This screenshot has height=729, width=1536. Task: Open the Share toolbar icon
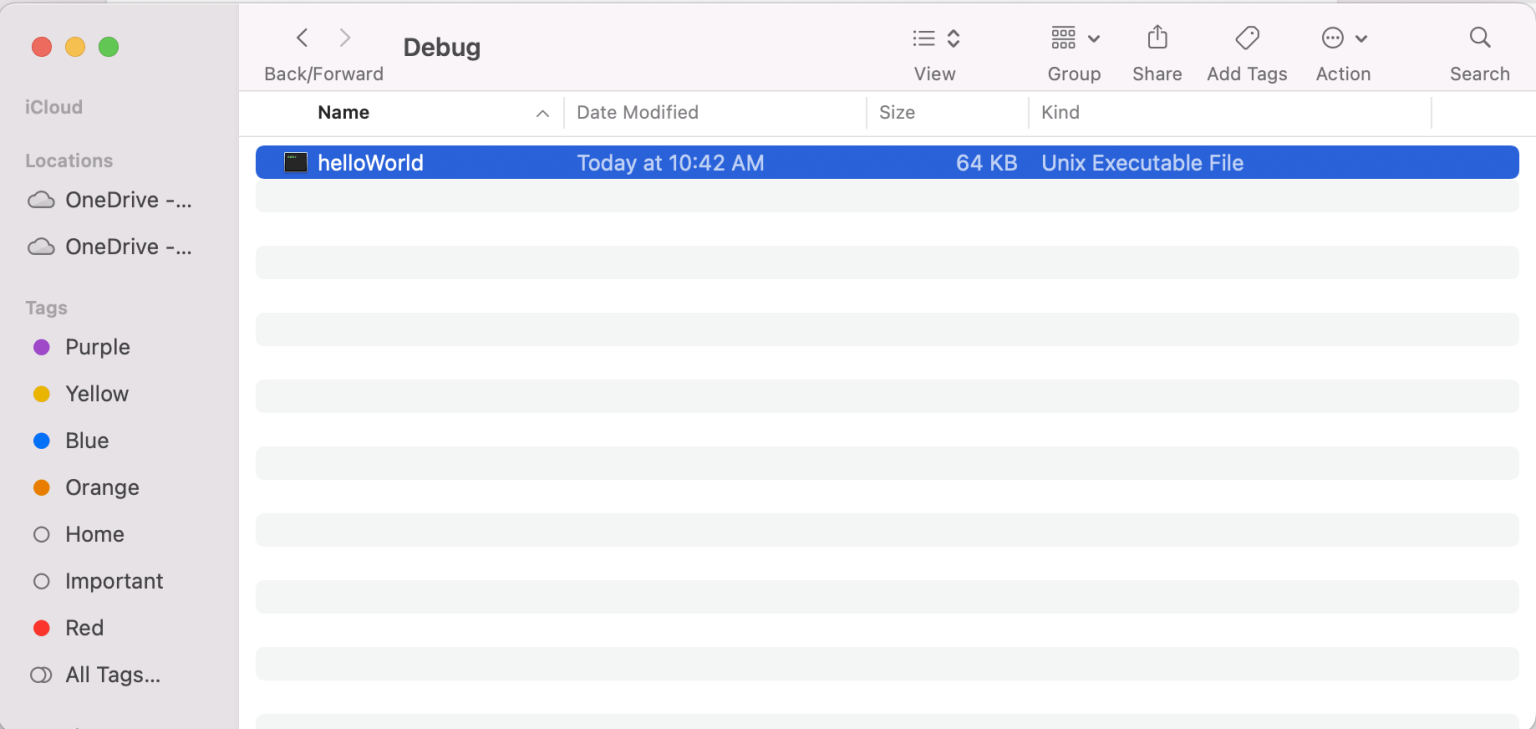(1157, 38)
